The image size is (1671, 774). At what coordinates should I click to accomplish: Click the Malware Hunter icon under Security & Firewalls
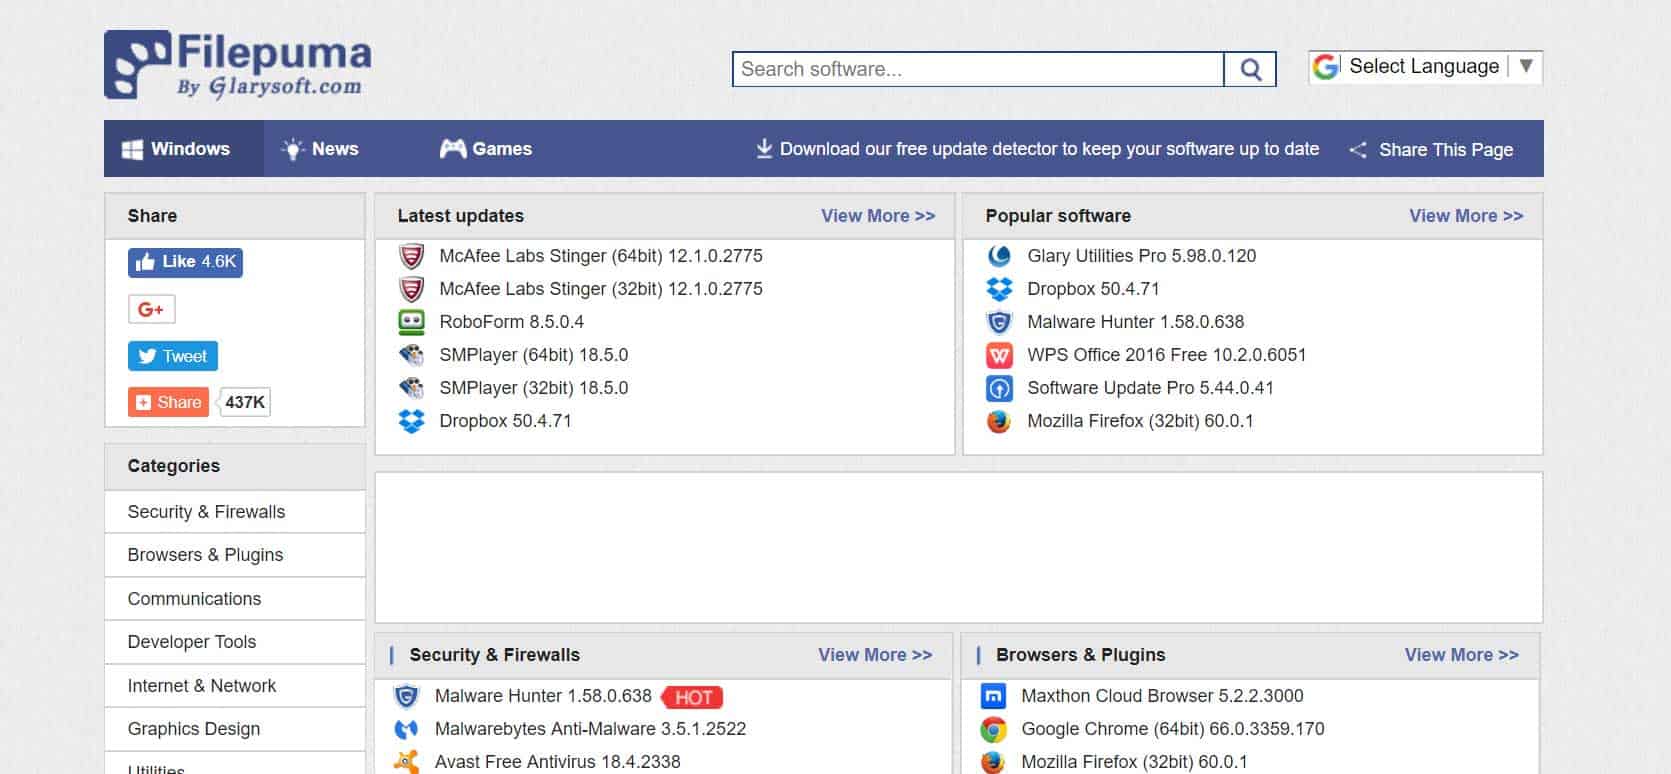406,696
